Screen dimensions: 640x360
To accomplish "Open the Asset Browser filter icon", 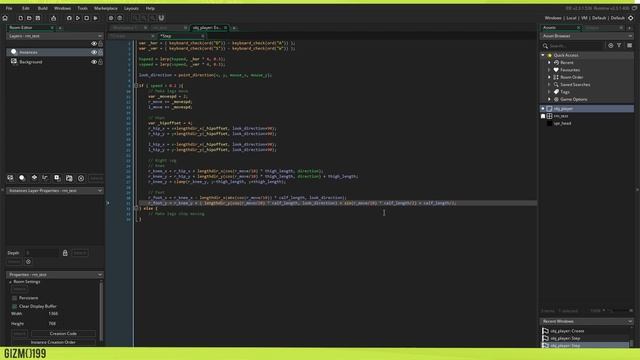I will [619, 46].
